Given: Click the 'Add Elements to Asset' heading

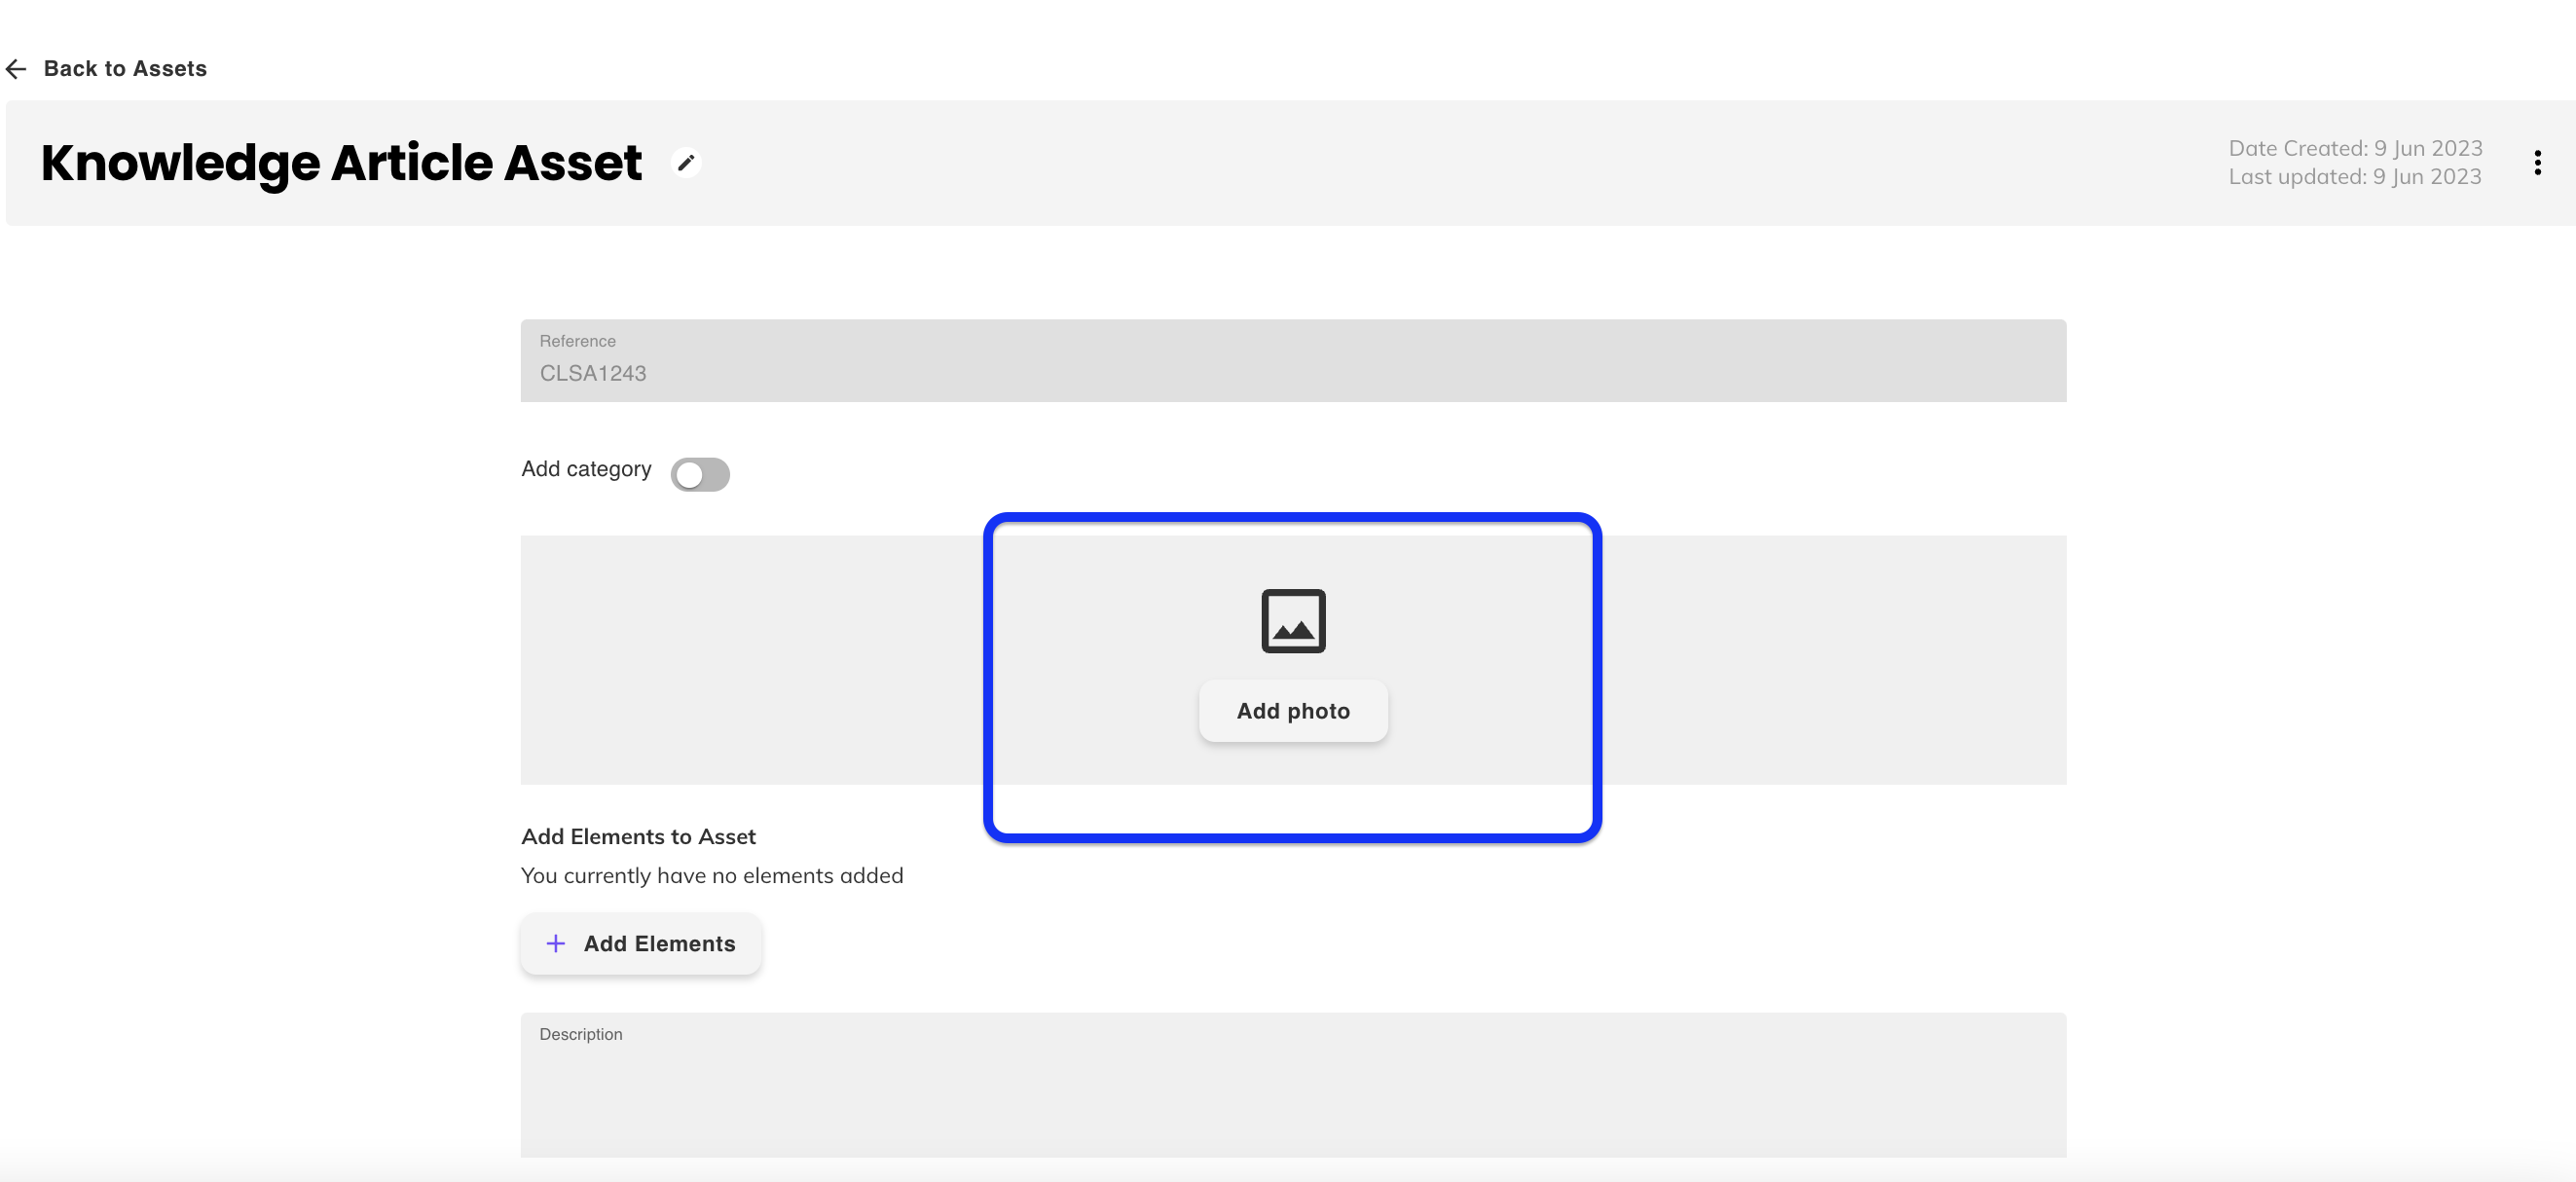Looking at the screenshot, I should click(638, 836).
